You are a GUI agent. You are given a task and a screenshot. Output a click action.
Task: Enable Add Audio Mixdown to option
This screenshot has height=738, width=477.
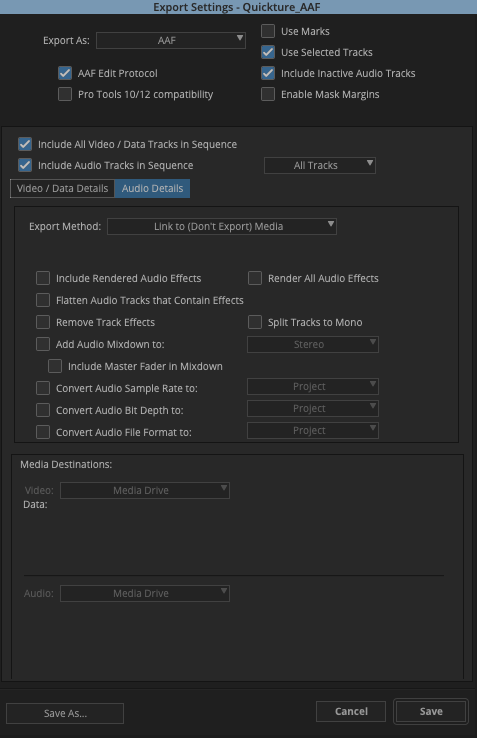point(43,344)
